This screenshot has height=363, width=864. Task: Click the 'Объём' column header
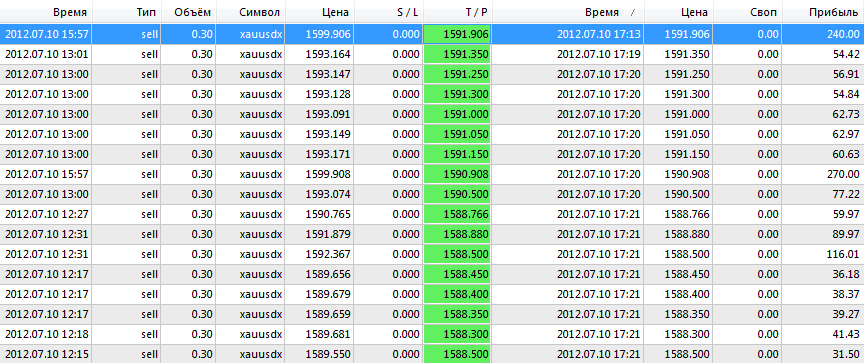click(x=189, y=12)
